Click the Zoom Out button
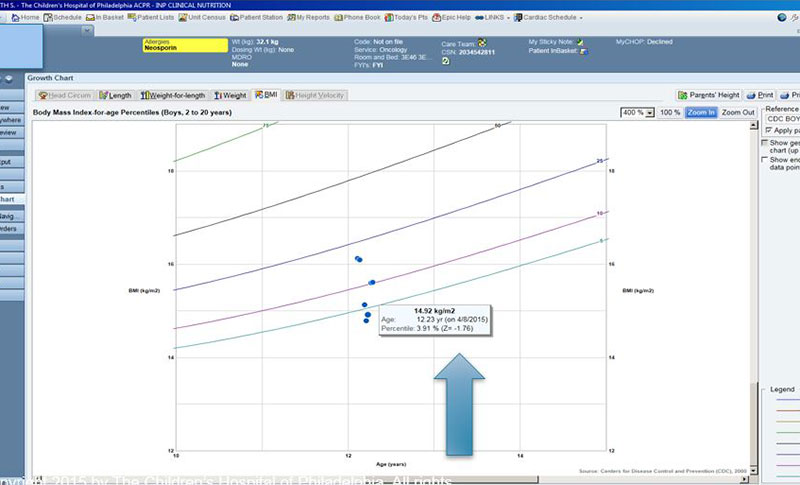Screen dimensions: 800x485 click(738, 112)
